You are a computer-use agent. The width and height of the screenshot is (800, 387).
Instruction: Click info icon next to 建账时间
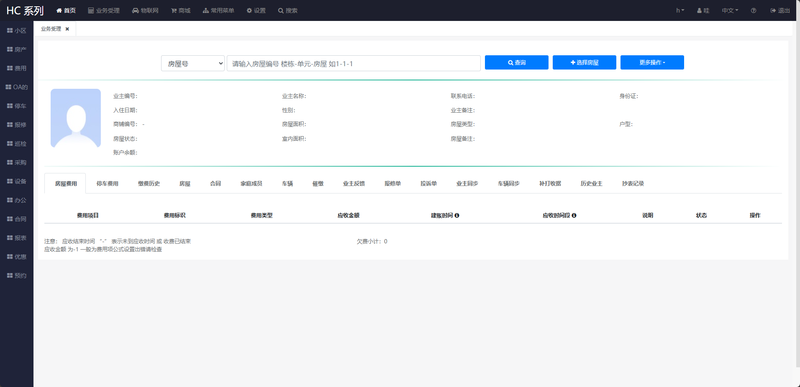click(x=457, y=216)
